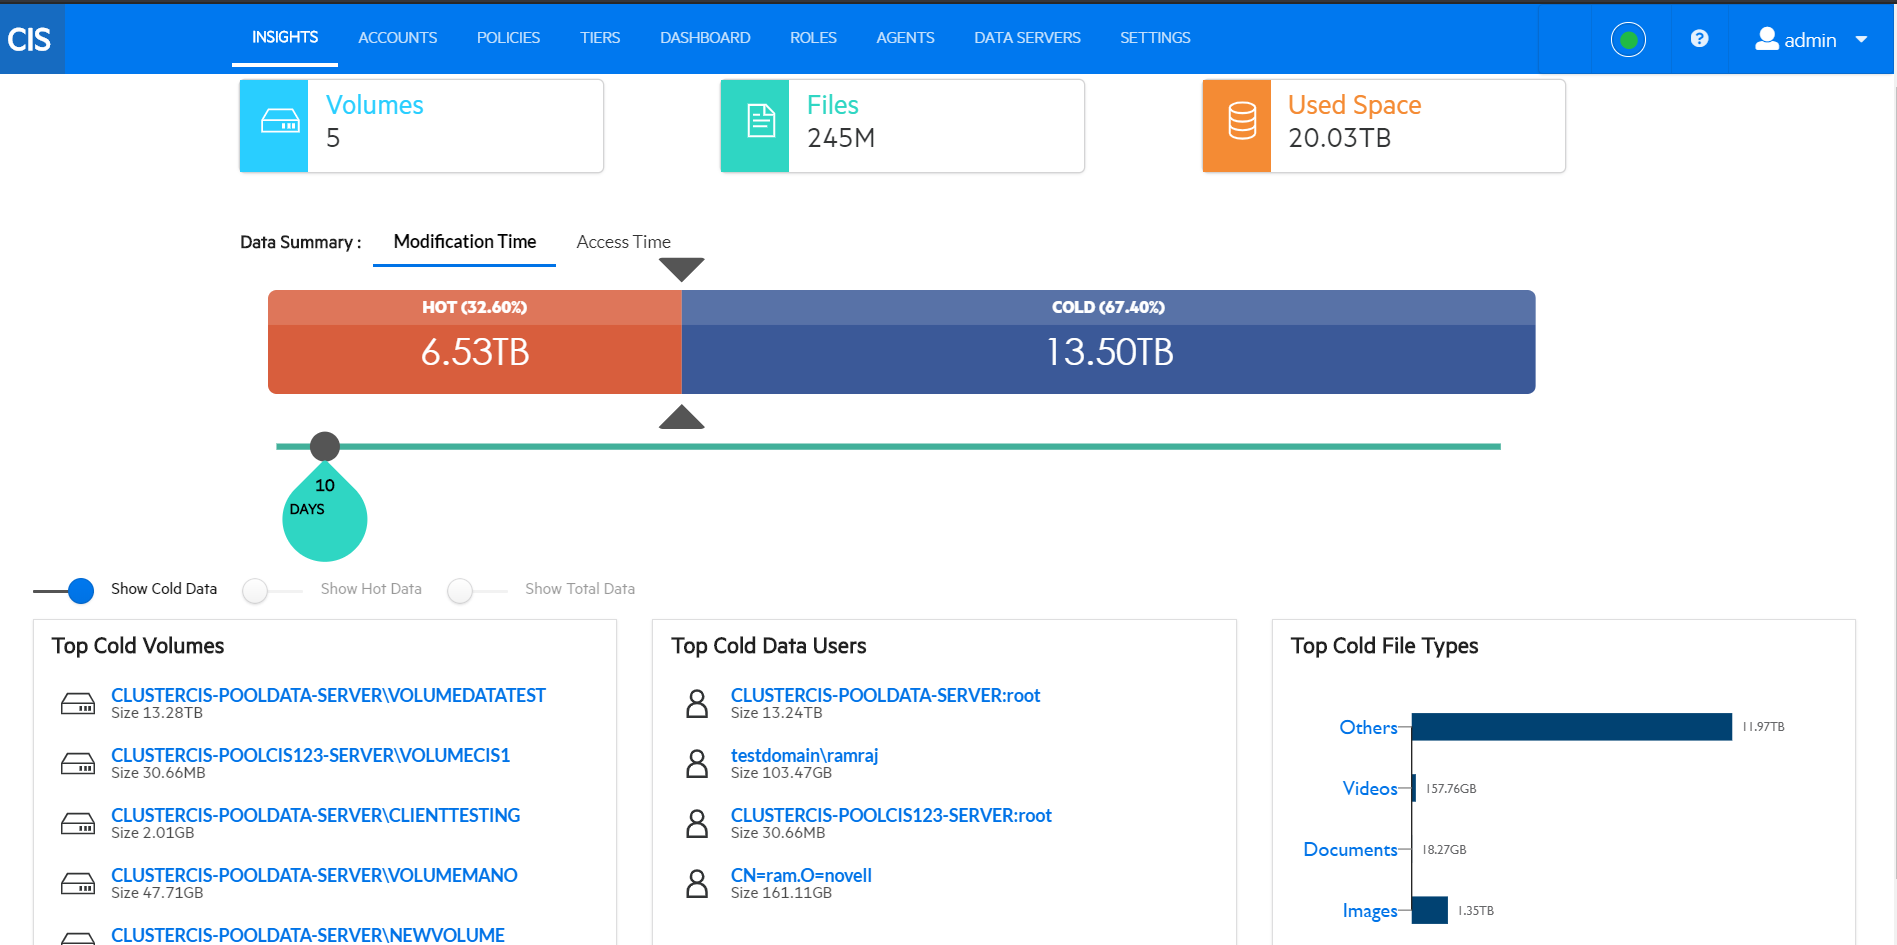Open CLUSTERCIS-POOLCIS123-SERVER:root user link

click(x=891, y=815)
